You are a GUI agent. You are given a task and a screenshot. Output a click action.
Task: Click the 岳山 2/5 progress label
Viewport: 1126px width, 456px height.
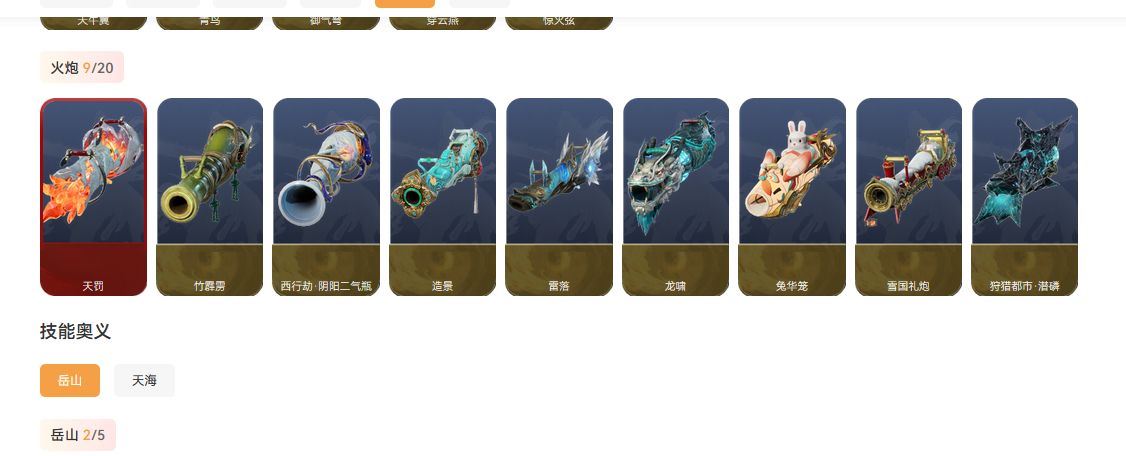point(78,434)
